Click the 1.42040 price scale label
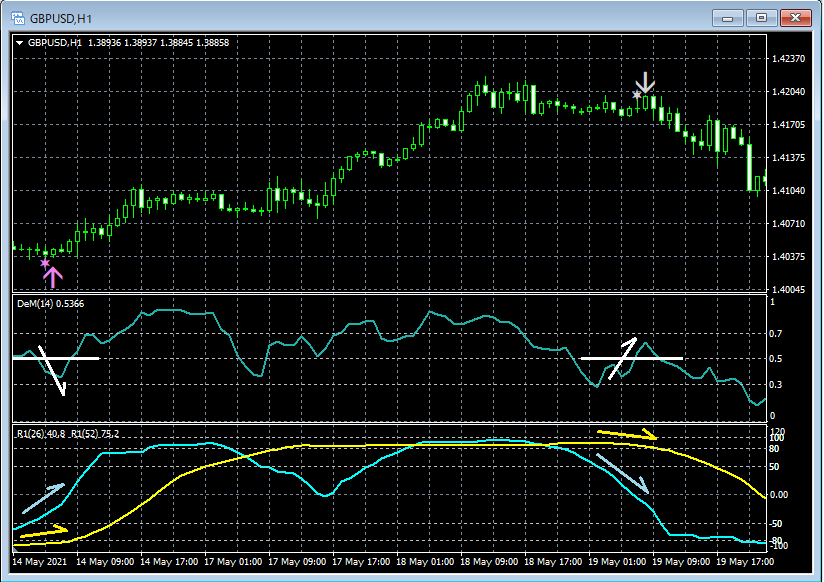This screenshot has height=582, width=824. [790, 92]
